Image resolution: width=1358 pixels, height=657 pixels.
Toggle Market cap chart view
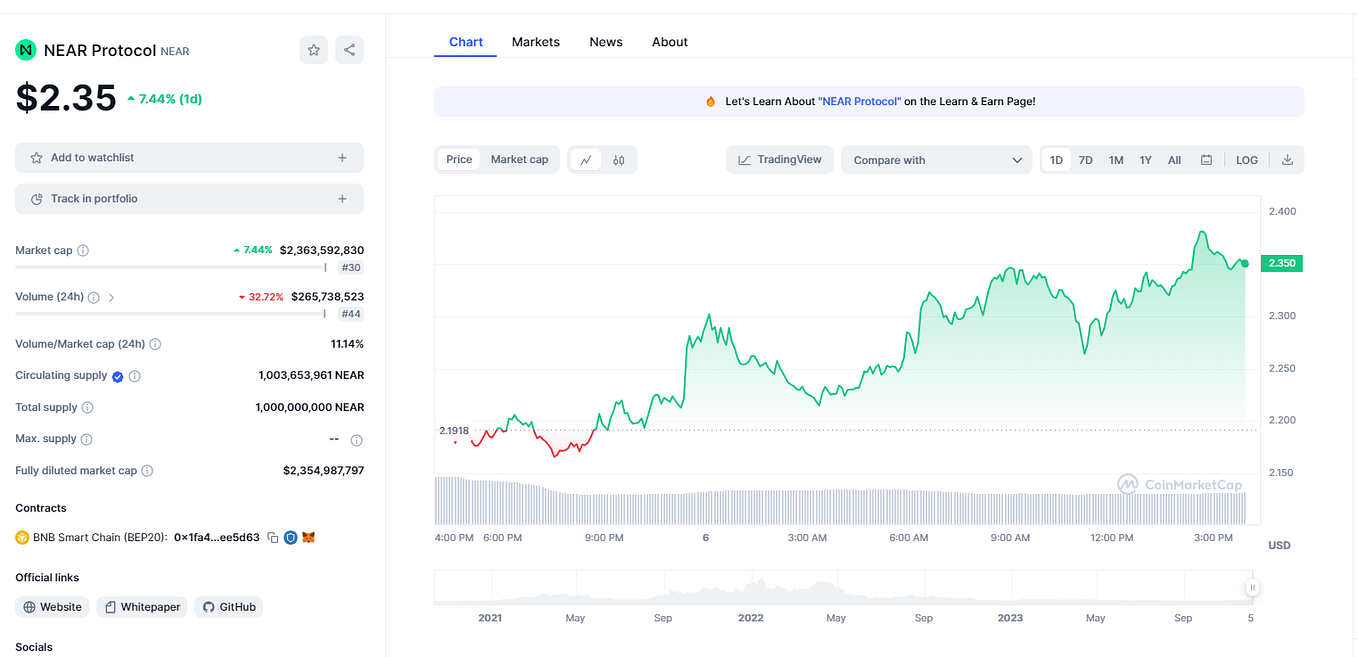[x=519, y=159]
